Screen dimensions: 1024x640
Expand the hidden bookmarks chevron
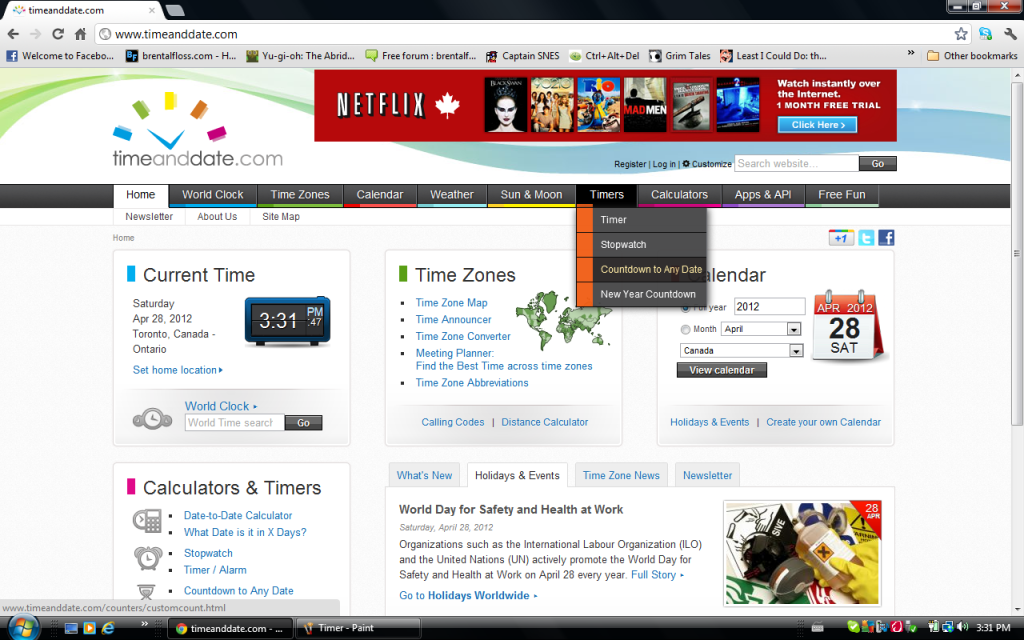(x=910, y=54)
